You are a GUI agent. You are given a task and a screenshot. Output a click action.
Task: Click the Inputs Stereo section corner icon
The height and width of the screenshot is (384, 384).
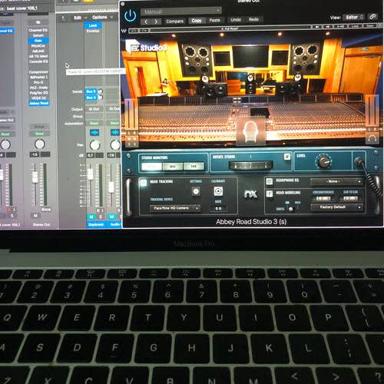point(287,157)
